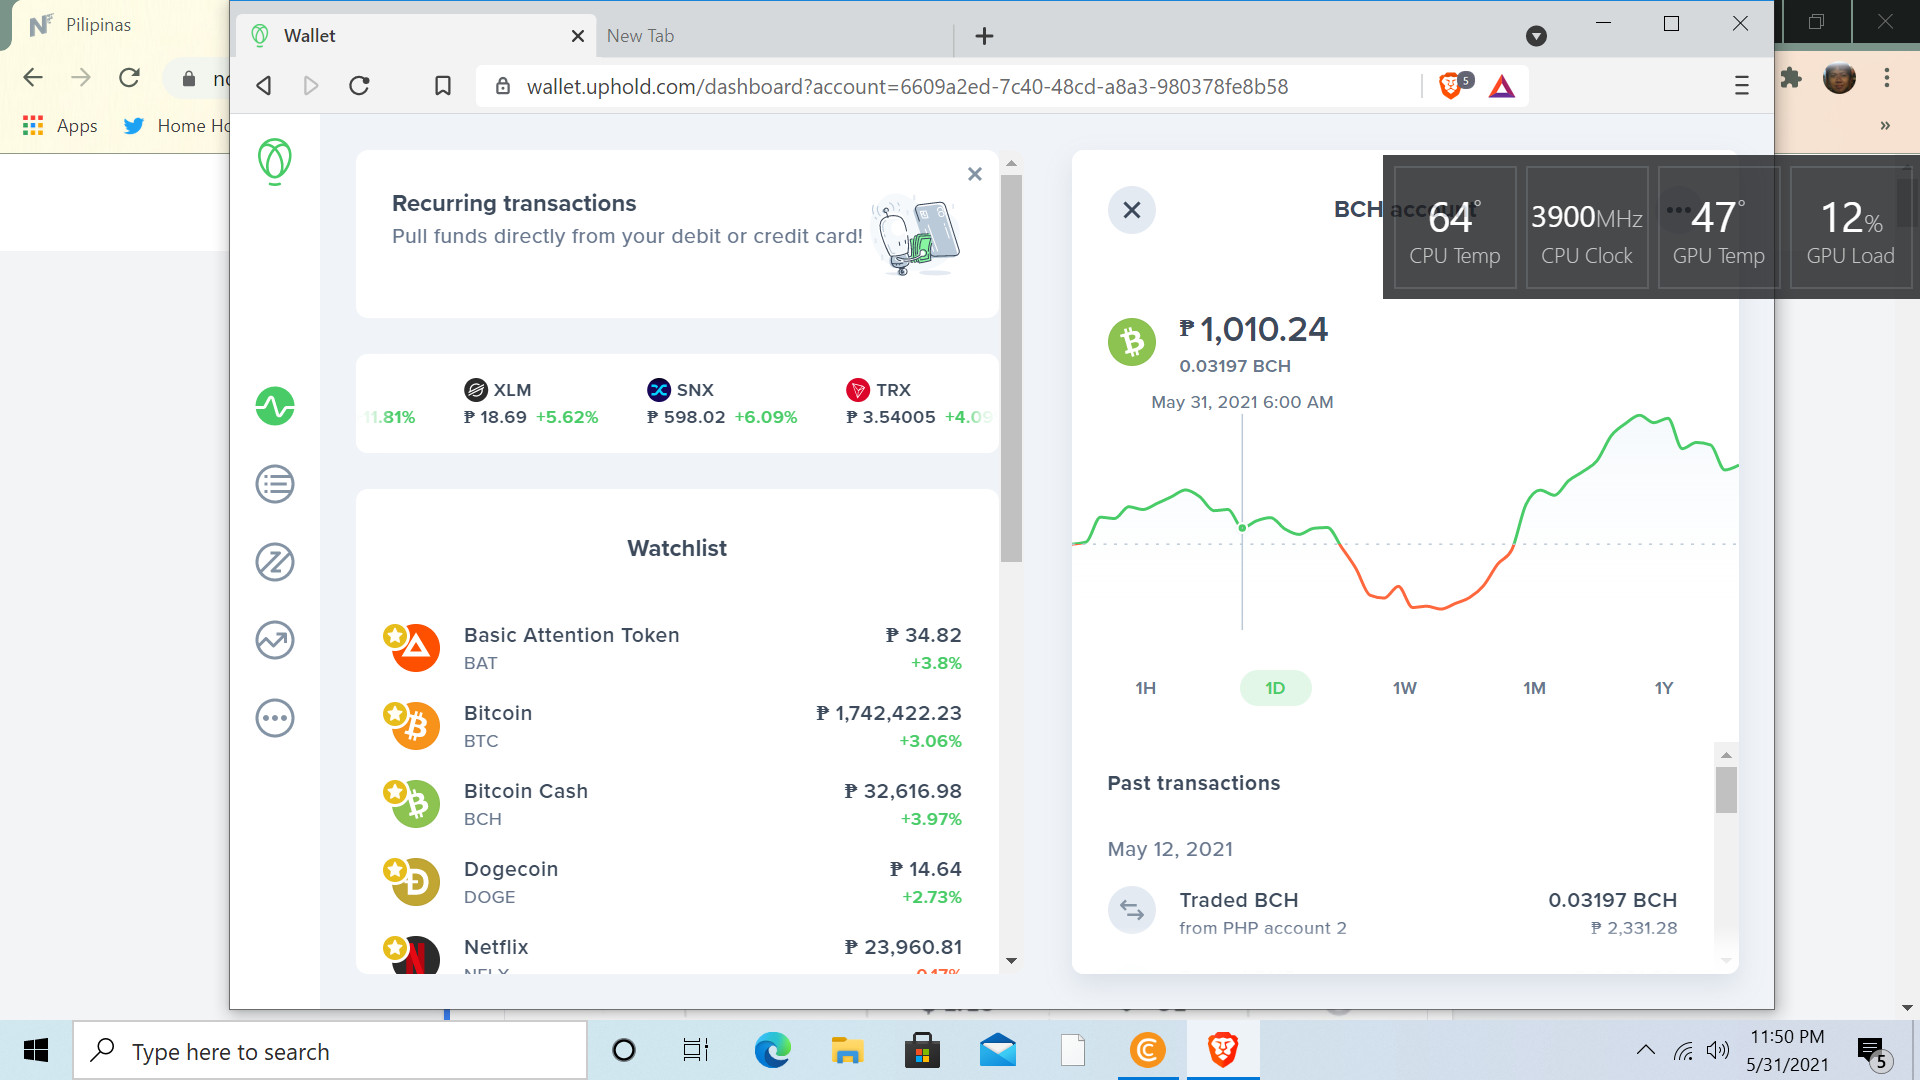Screen dimensions: 1920x1080
Task: Open the Mail app from taskbar
Action: [998, 1050]
